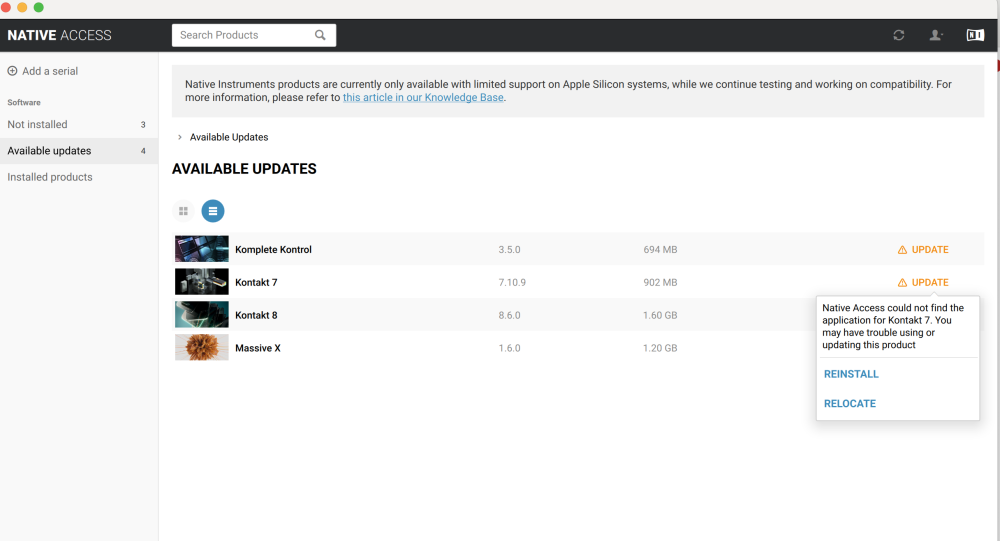Click the 694 MB size value
Screen dimensions: 1000x541
click(660, 249)
